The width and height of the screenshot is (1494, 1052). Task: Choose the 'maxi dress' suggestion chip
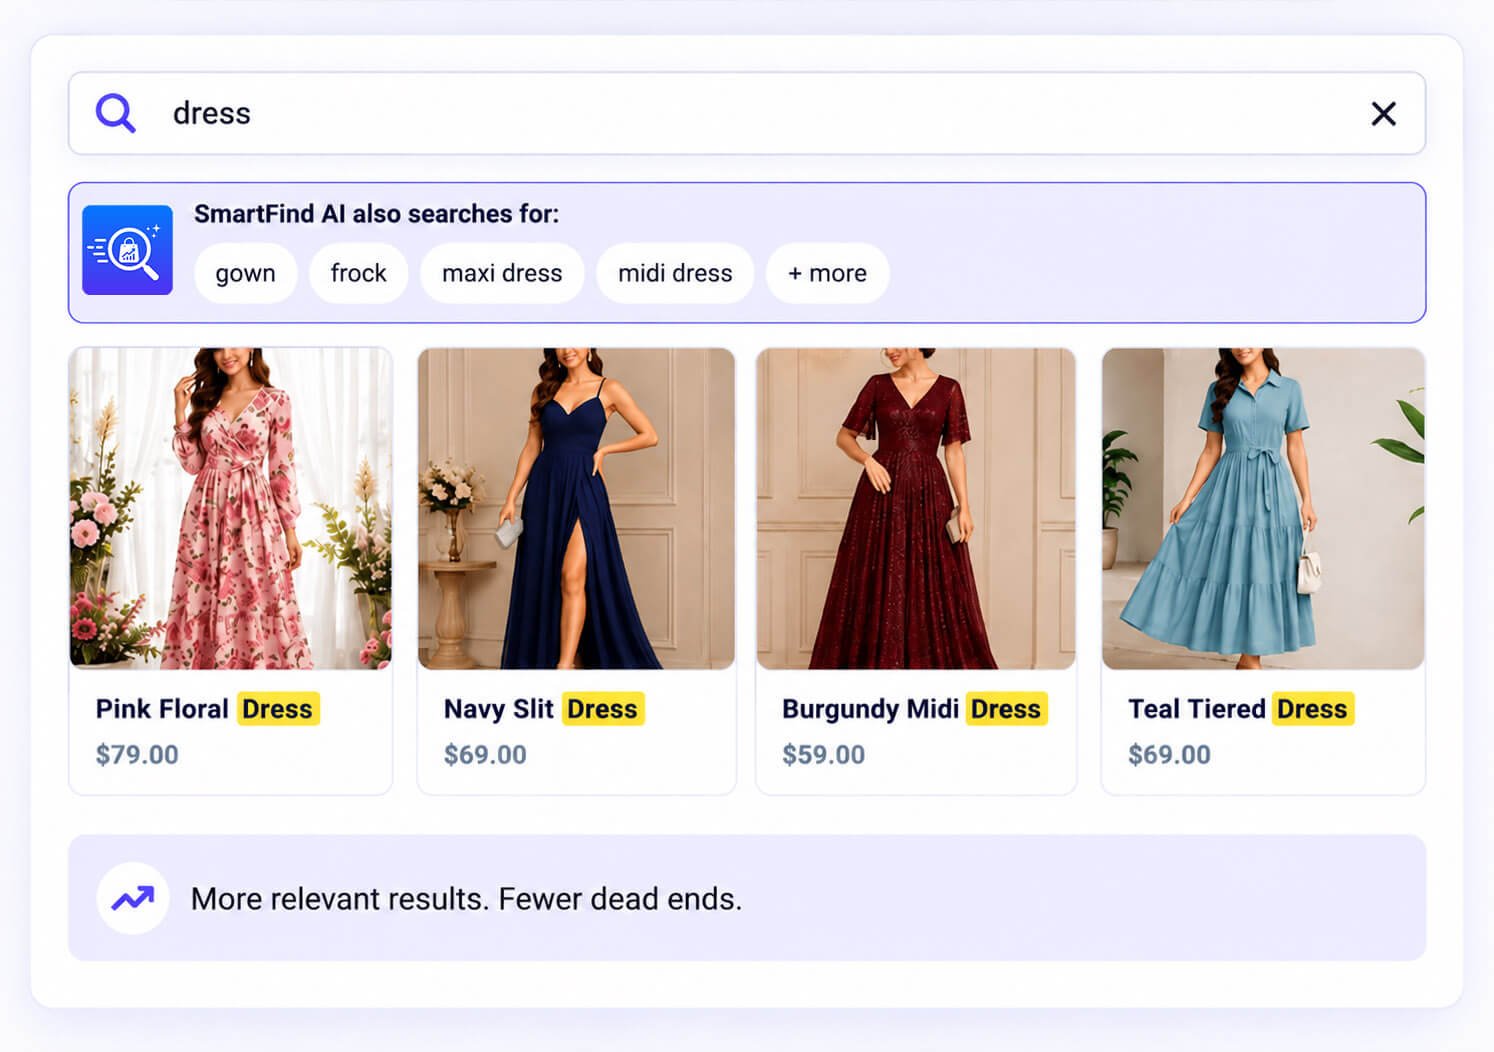502,273
